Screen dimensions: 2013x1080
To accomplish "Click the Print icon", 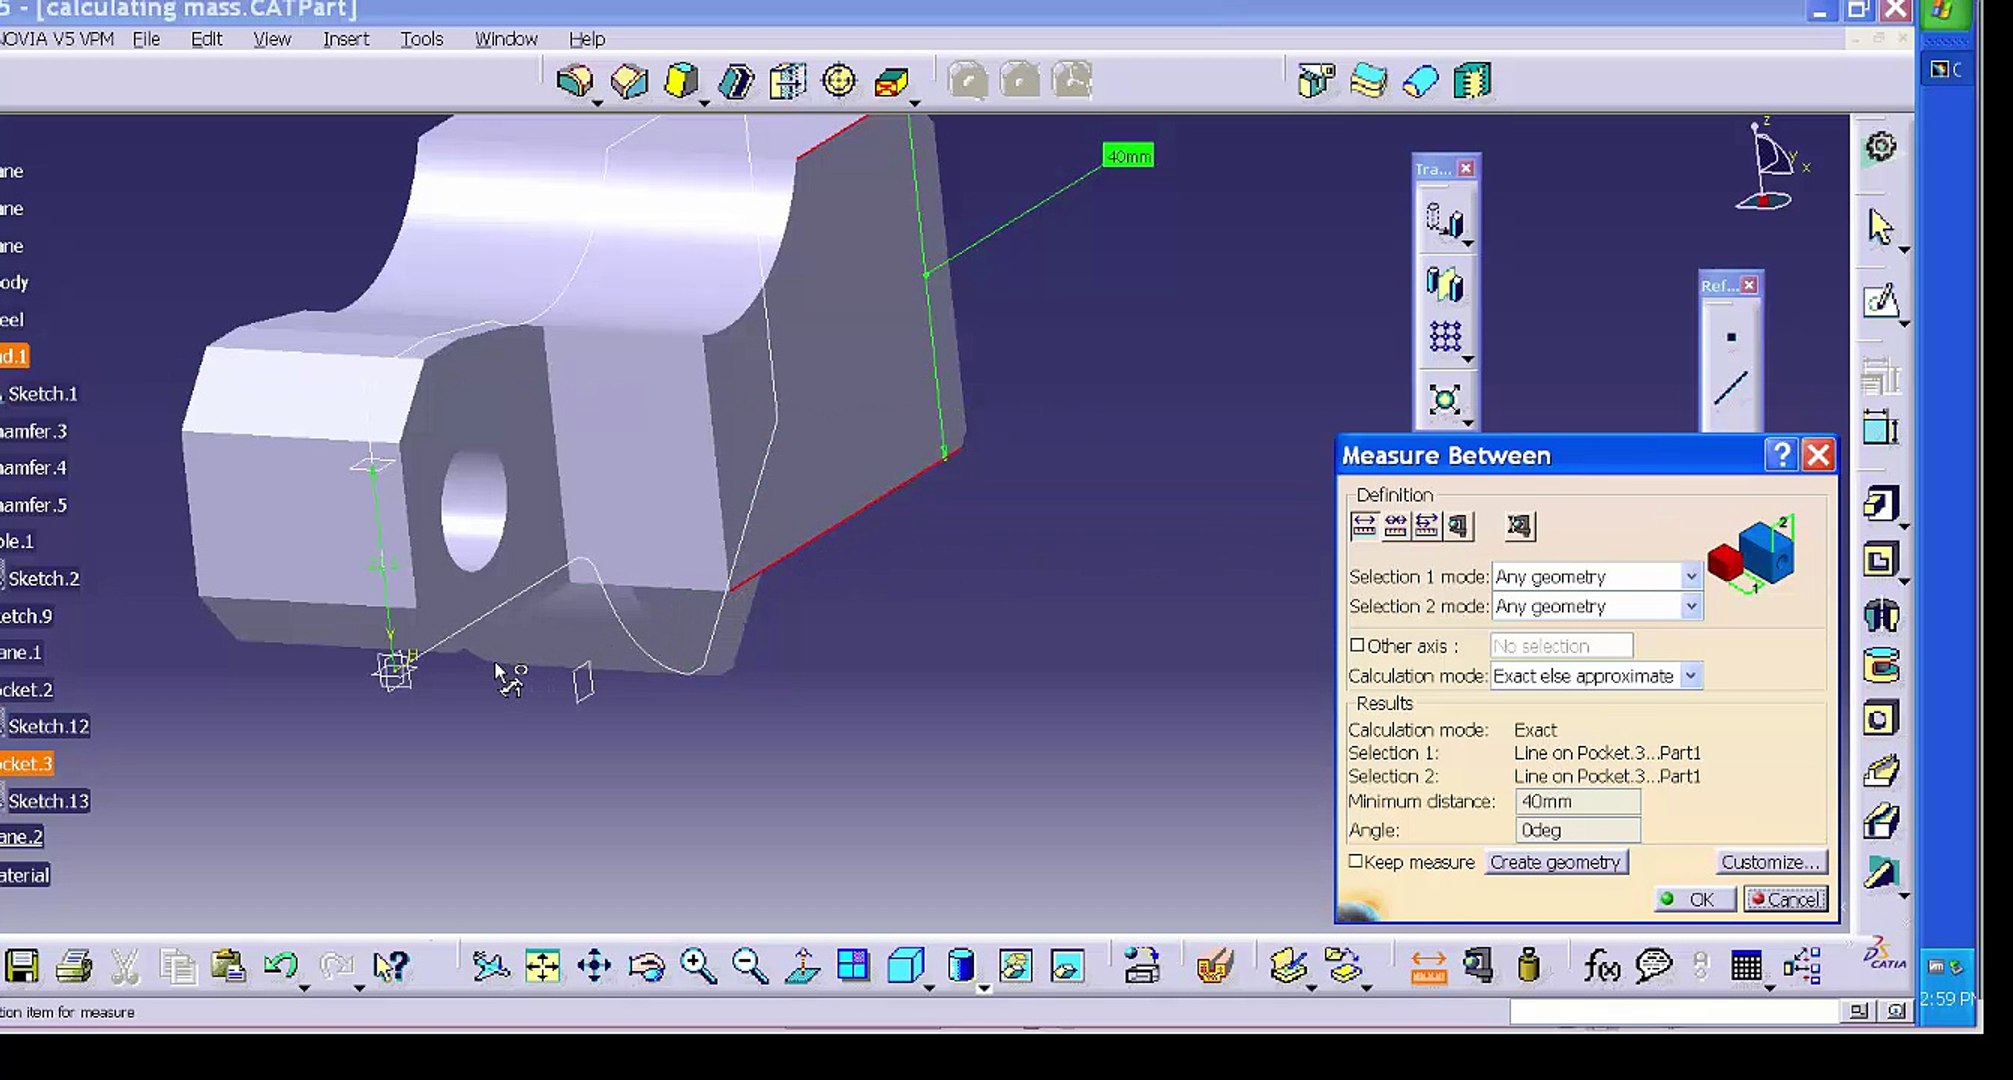I will click(74, 966).
